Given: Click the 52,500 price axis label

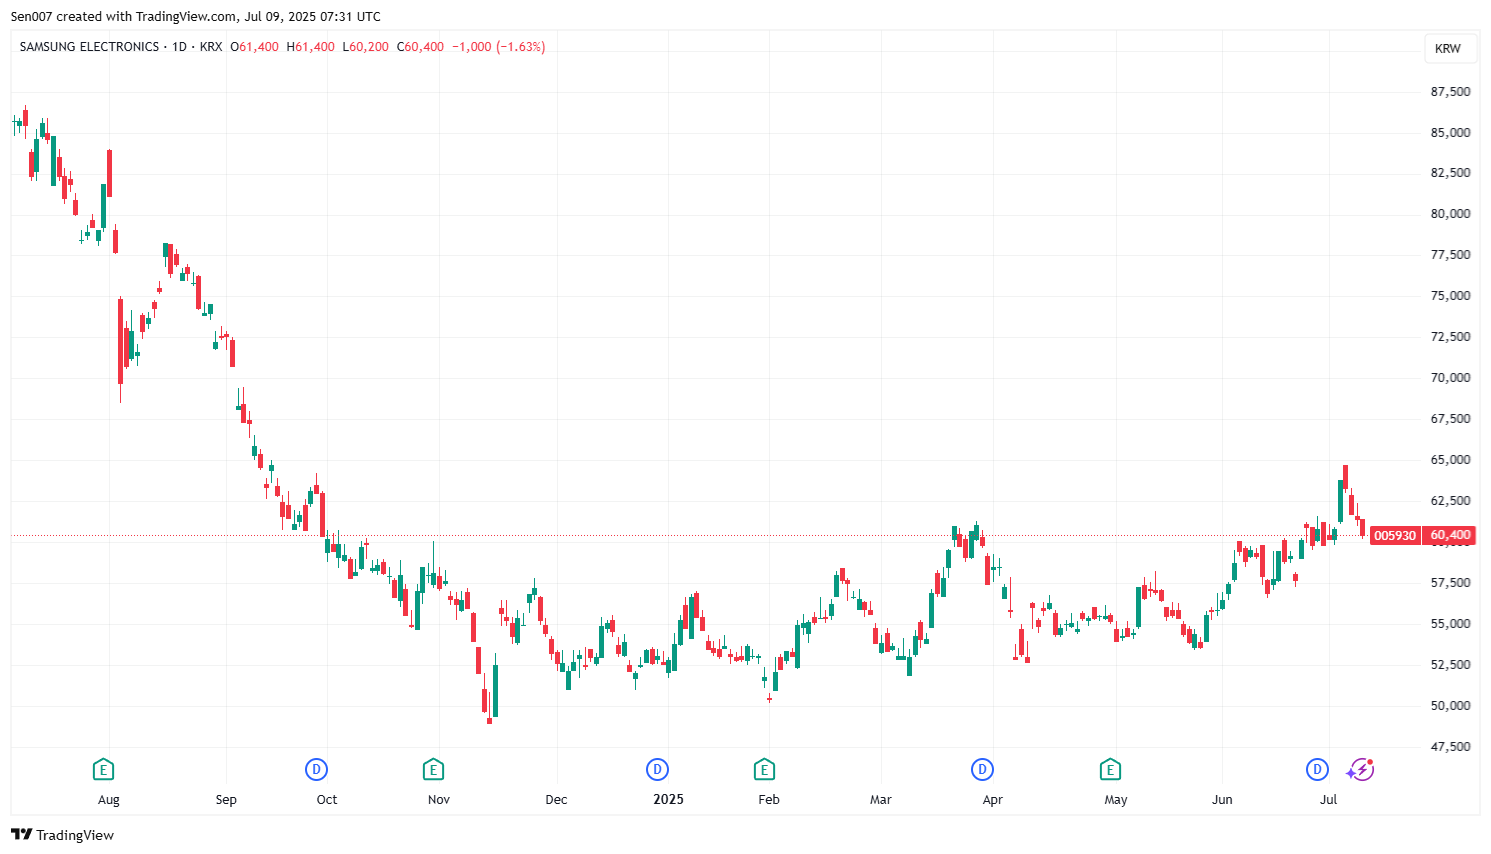Looking at the screenshot, I should (x=1450, y=664).
